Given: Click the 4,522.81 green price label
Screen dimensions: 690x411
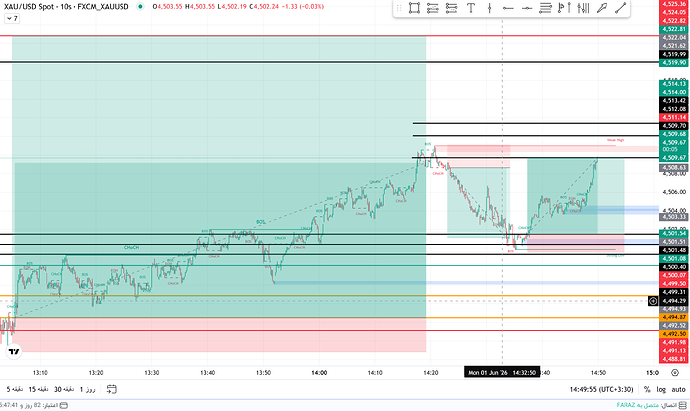Looking at the screenshot, I should (674, 29).
